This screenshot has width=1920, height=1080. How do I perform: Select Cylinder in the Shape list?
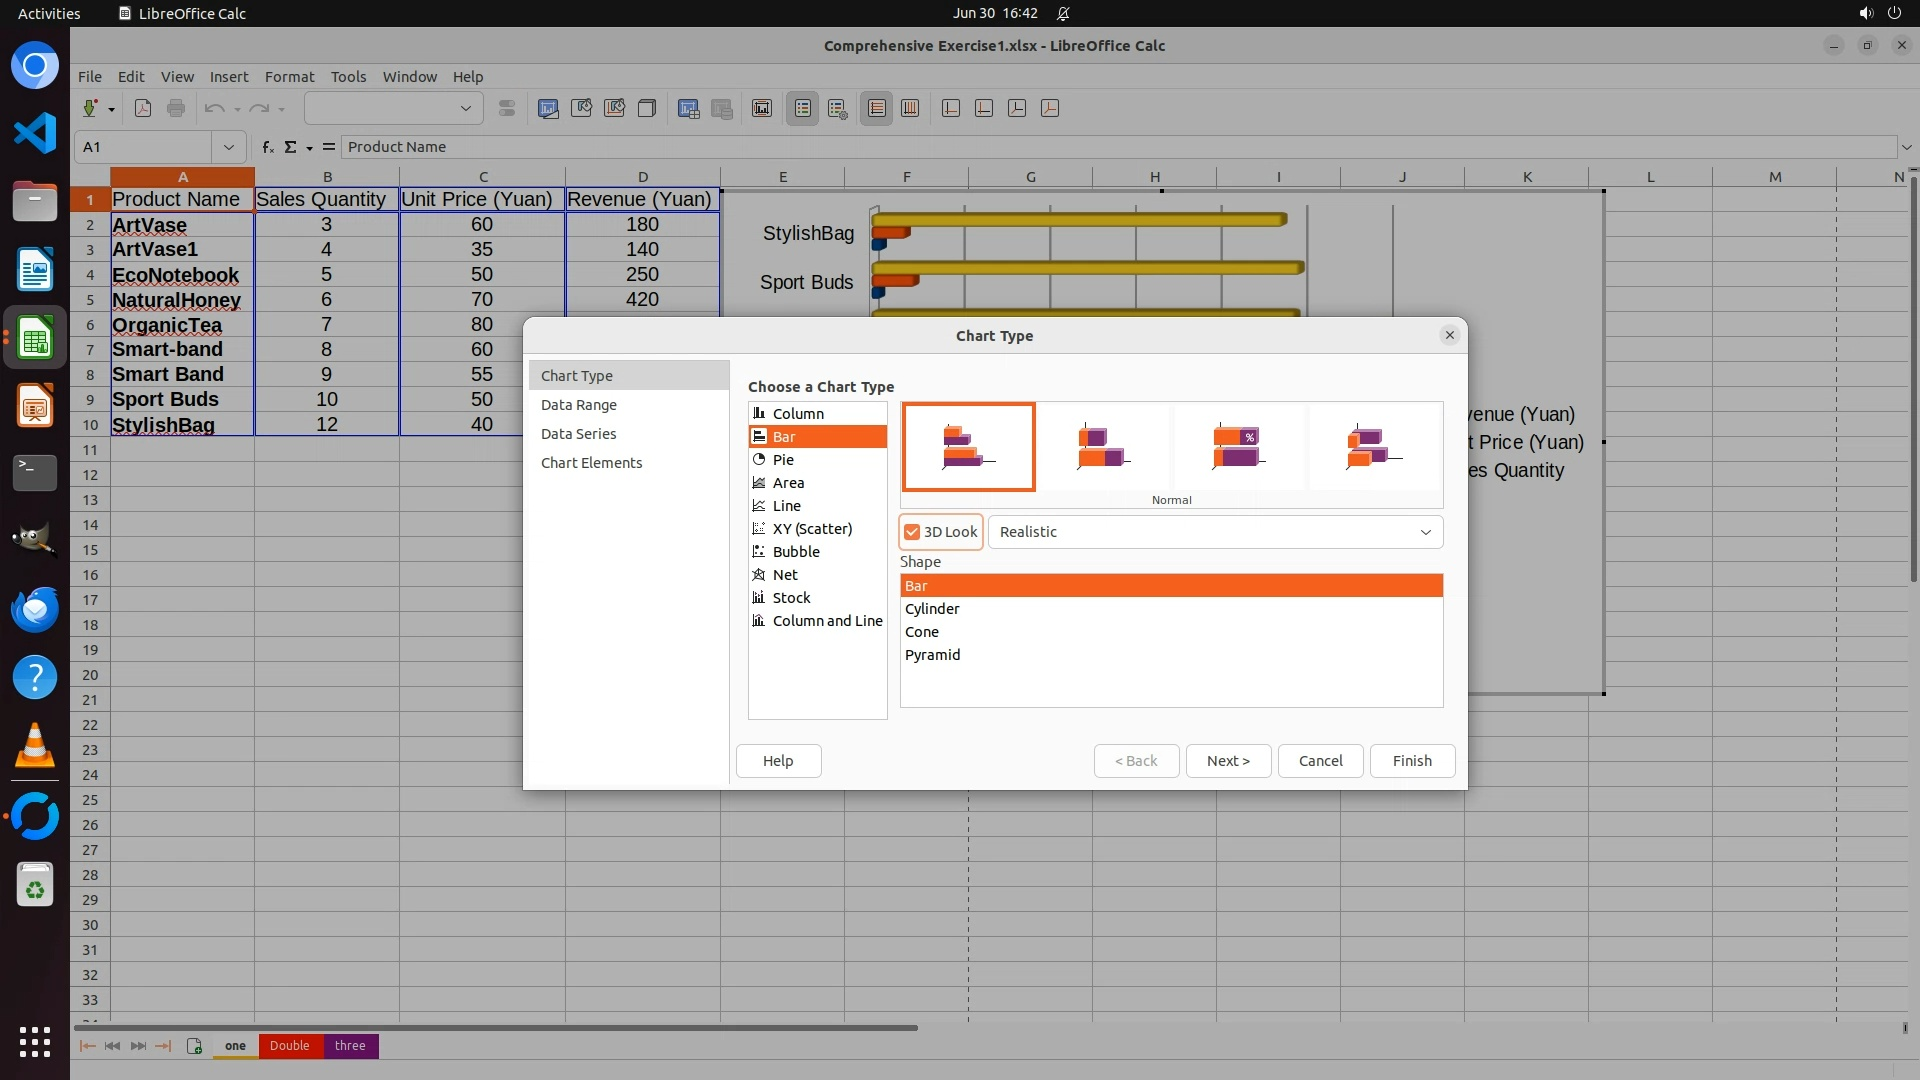[932, 609]
